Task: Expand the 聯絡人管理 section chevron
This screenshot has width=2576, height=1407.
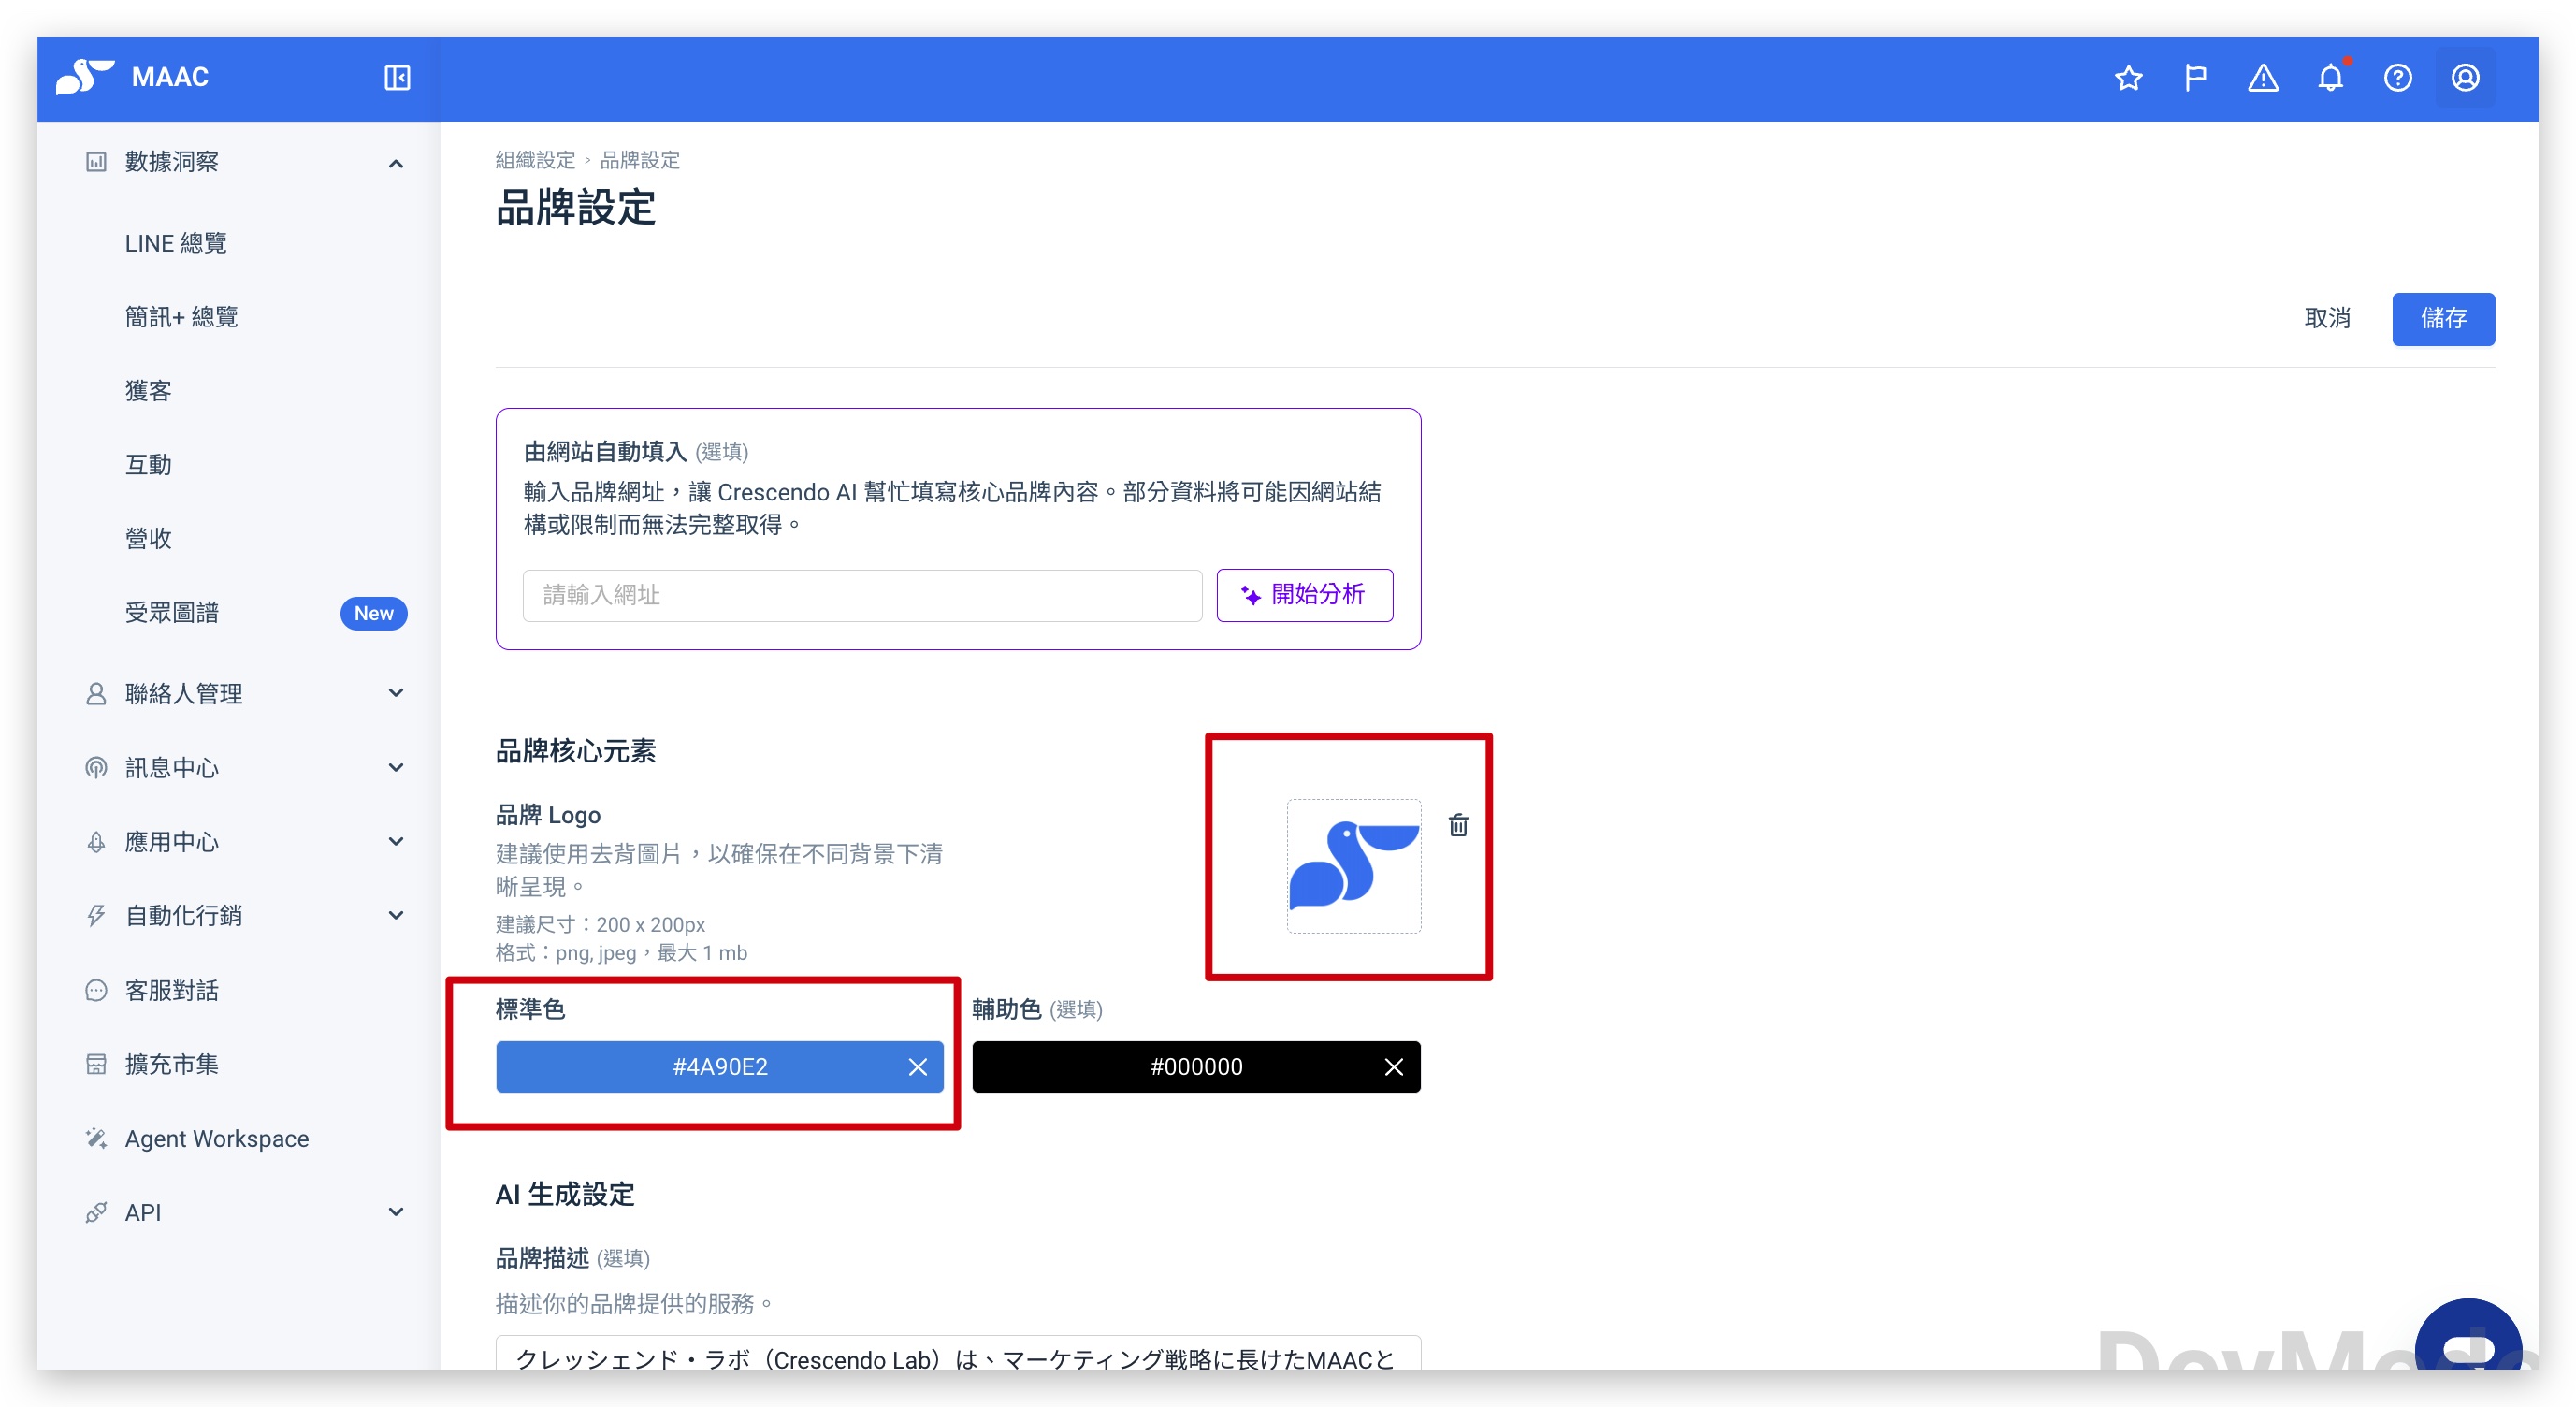Action: (396, 693)
